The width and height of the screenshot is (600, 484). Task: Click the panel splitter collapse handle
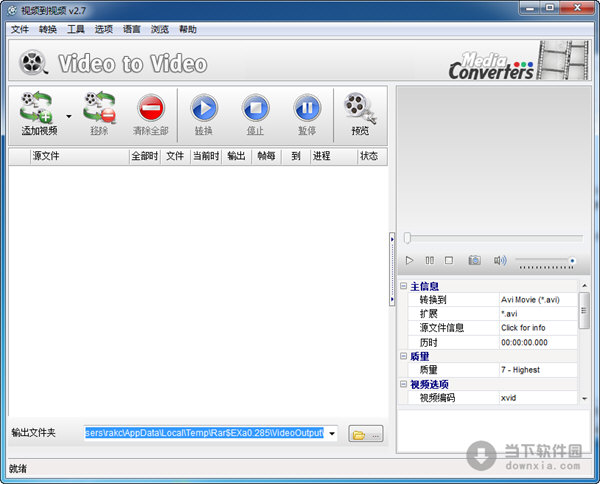coord(392,269)
